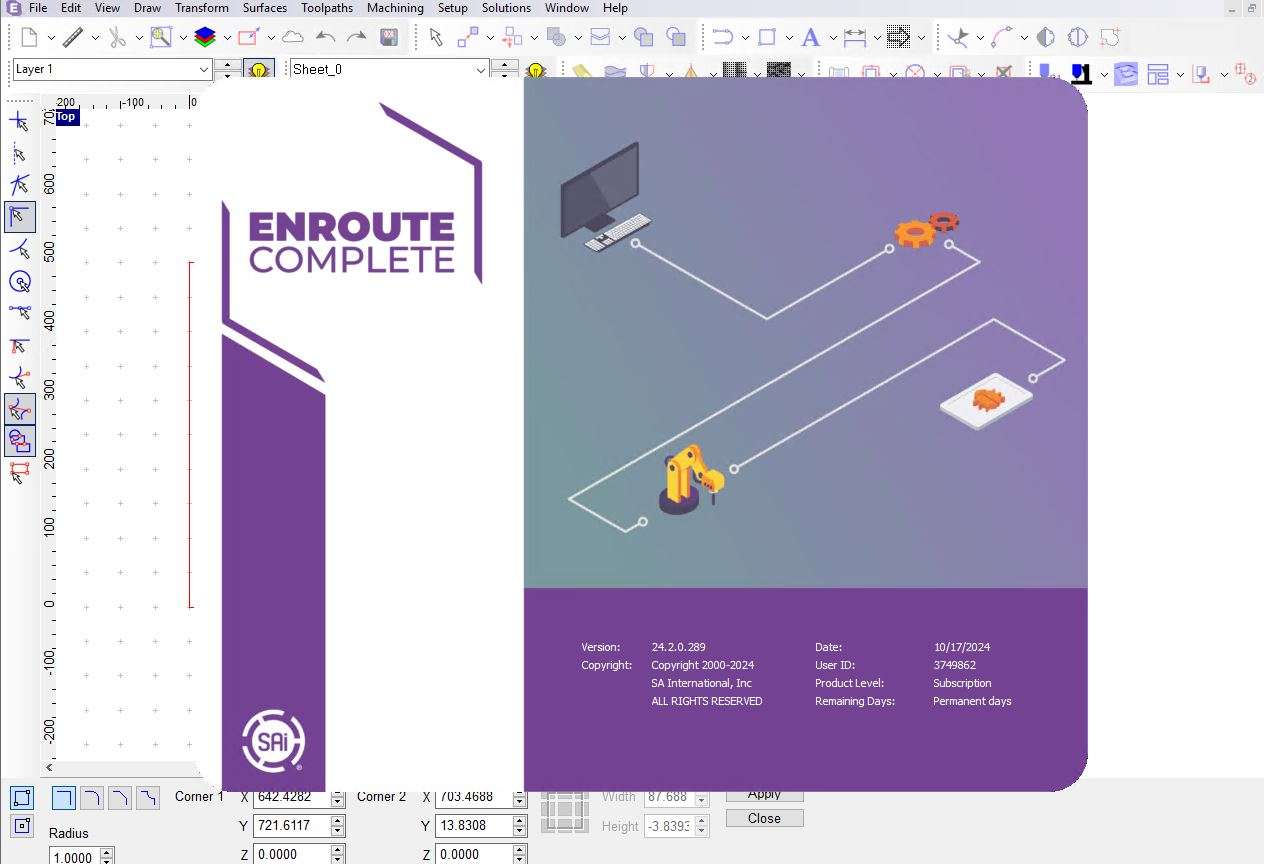Toggle Layer 1 visibility light bulb
The width and height of the screenshot is (1265, 864).
click(x=259, y=70)
